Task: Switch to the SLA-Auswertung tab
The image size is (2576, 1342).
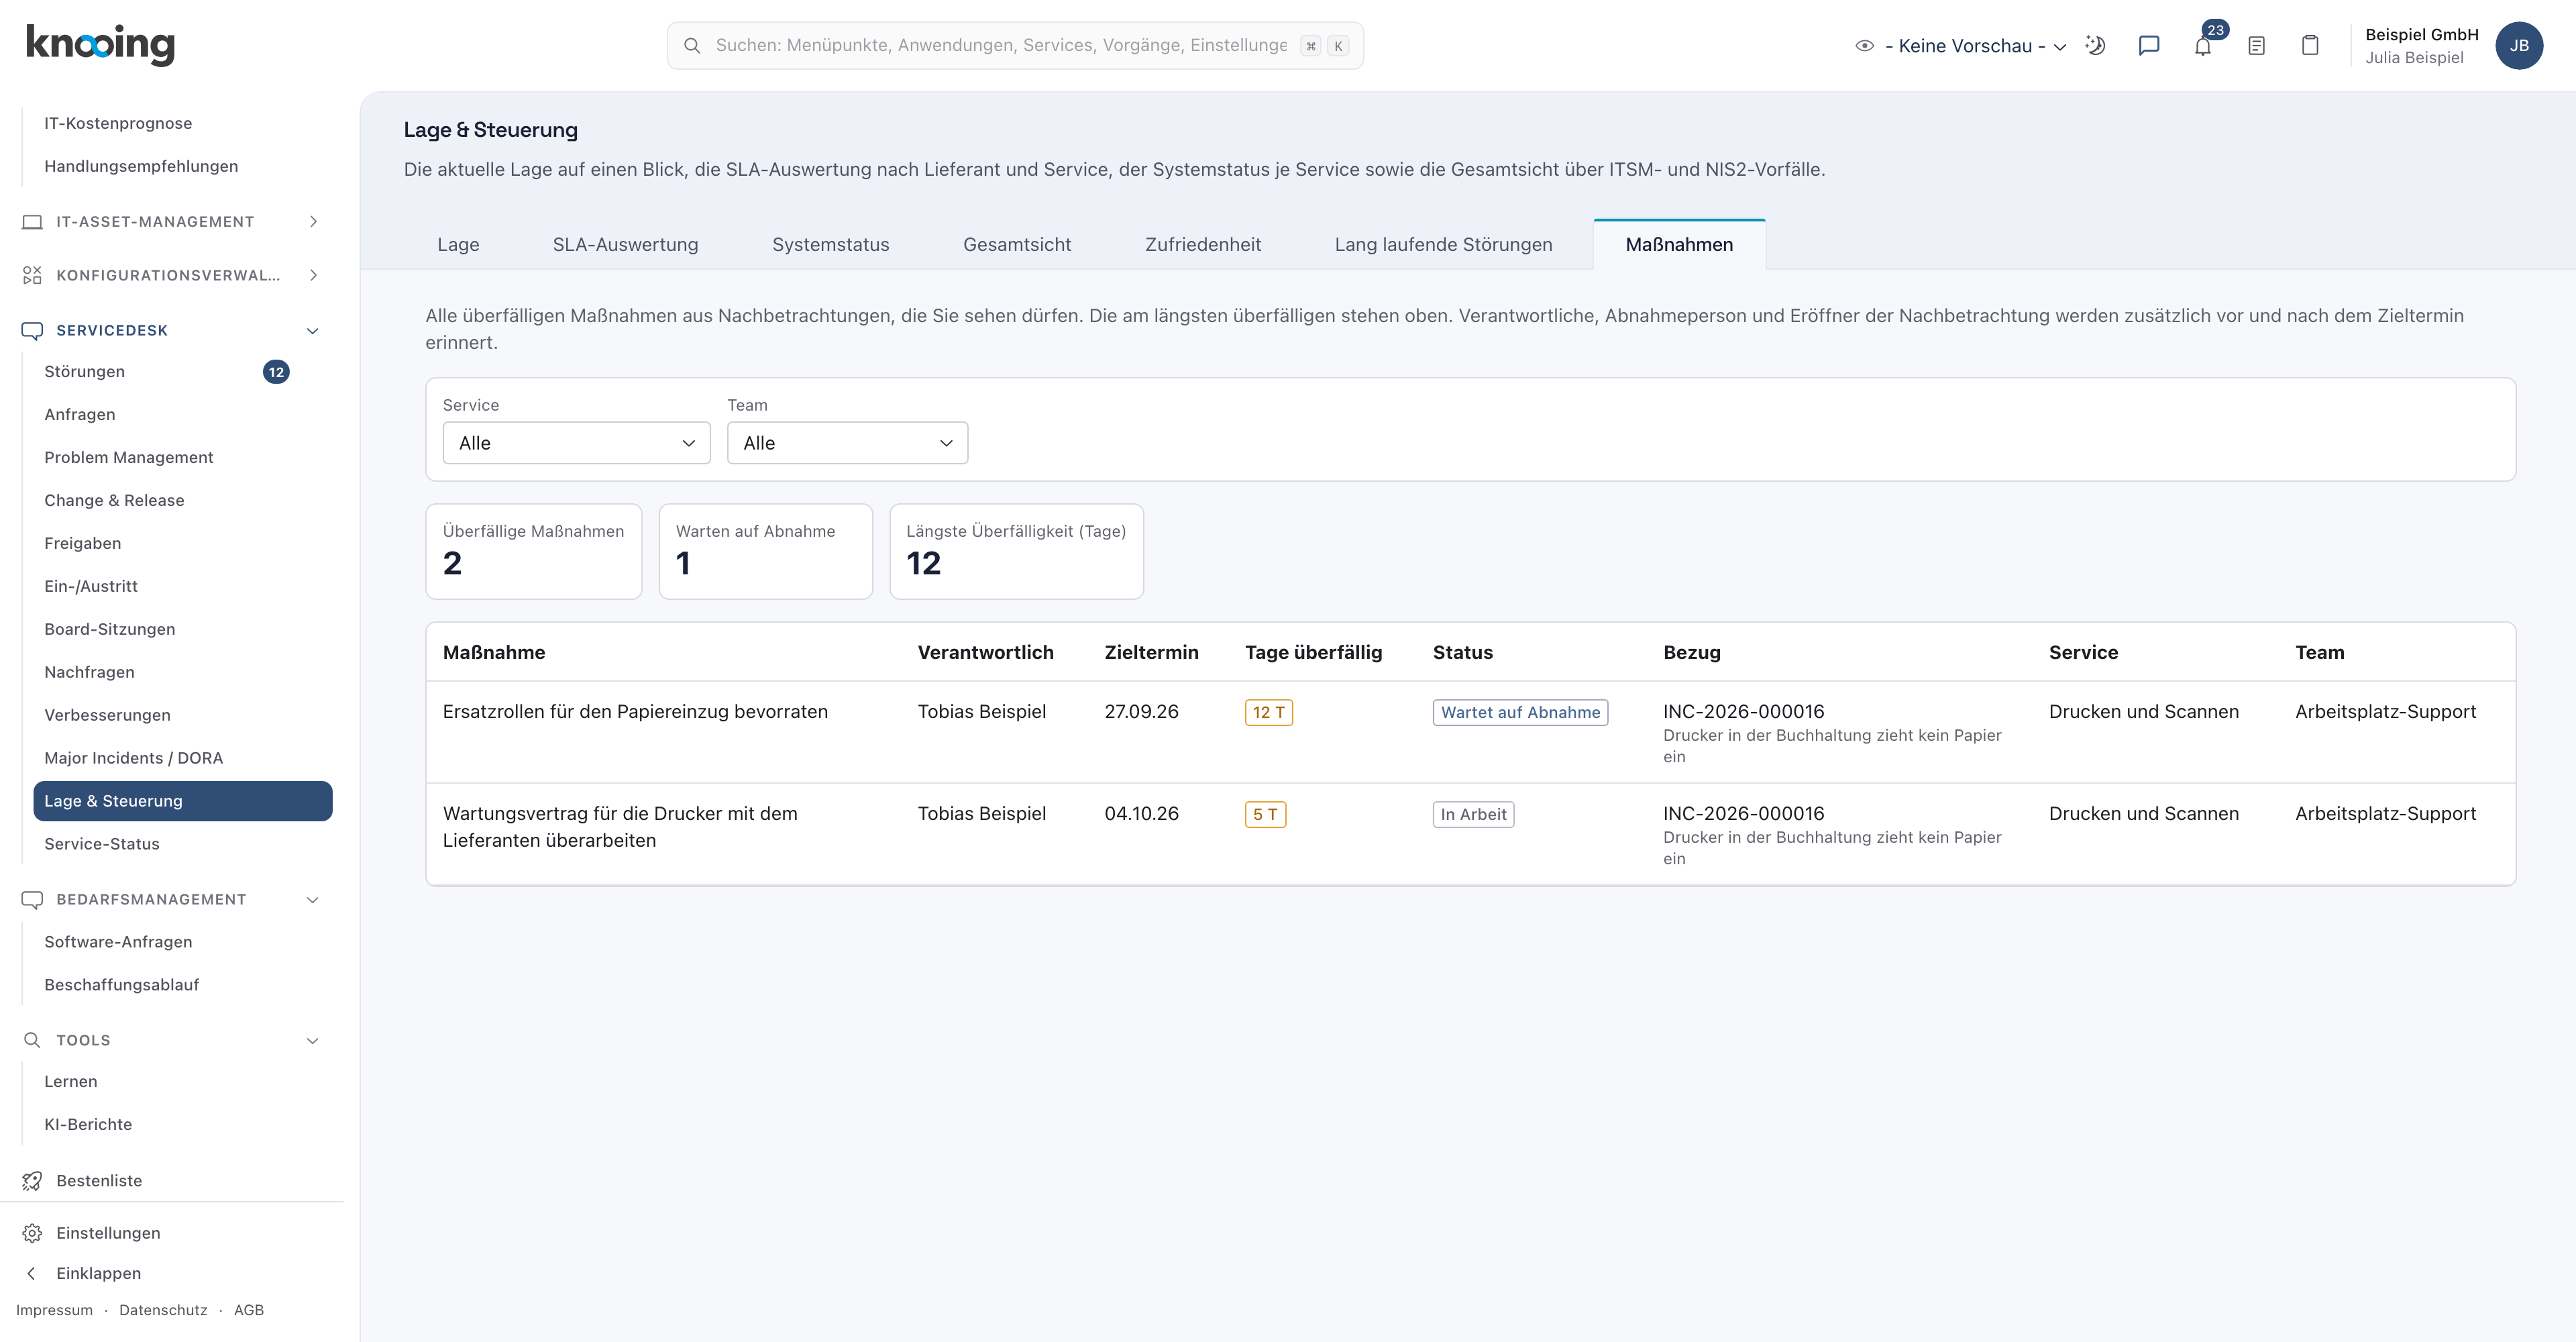Action: coord(626,245)
